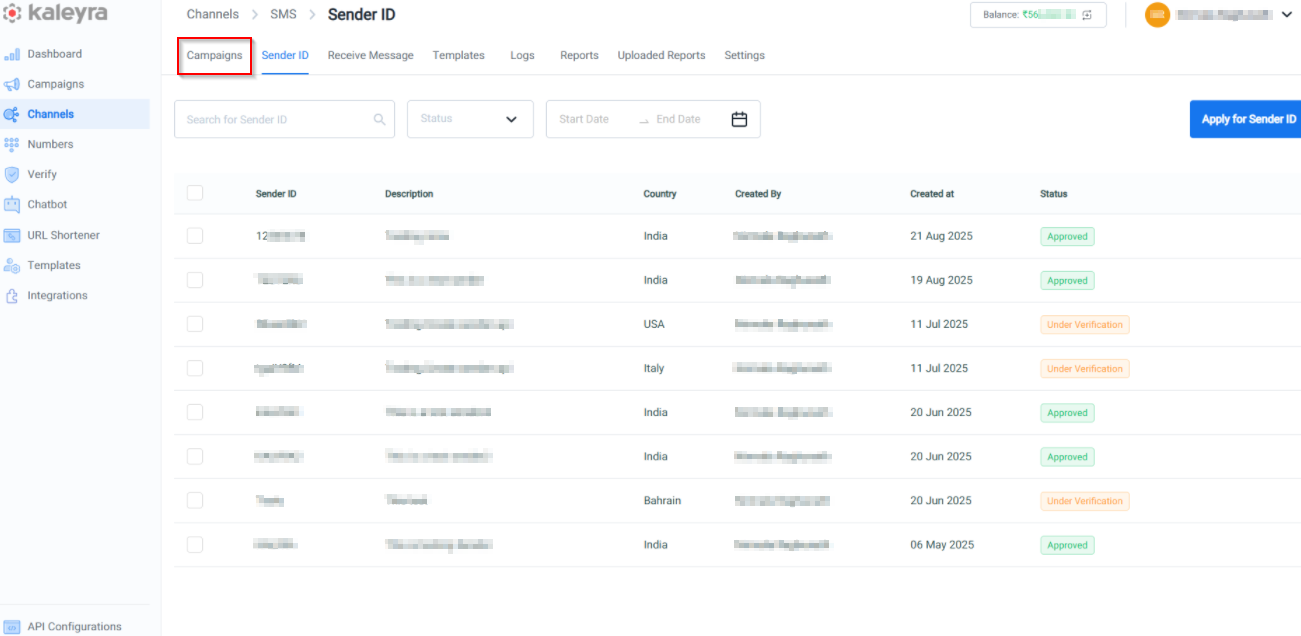
Task: Click the orange user avatar
Action: [x=1157, y=15]
